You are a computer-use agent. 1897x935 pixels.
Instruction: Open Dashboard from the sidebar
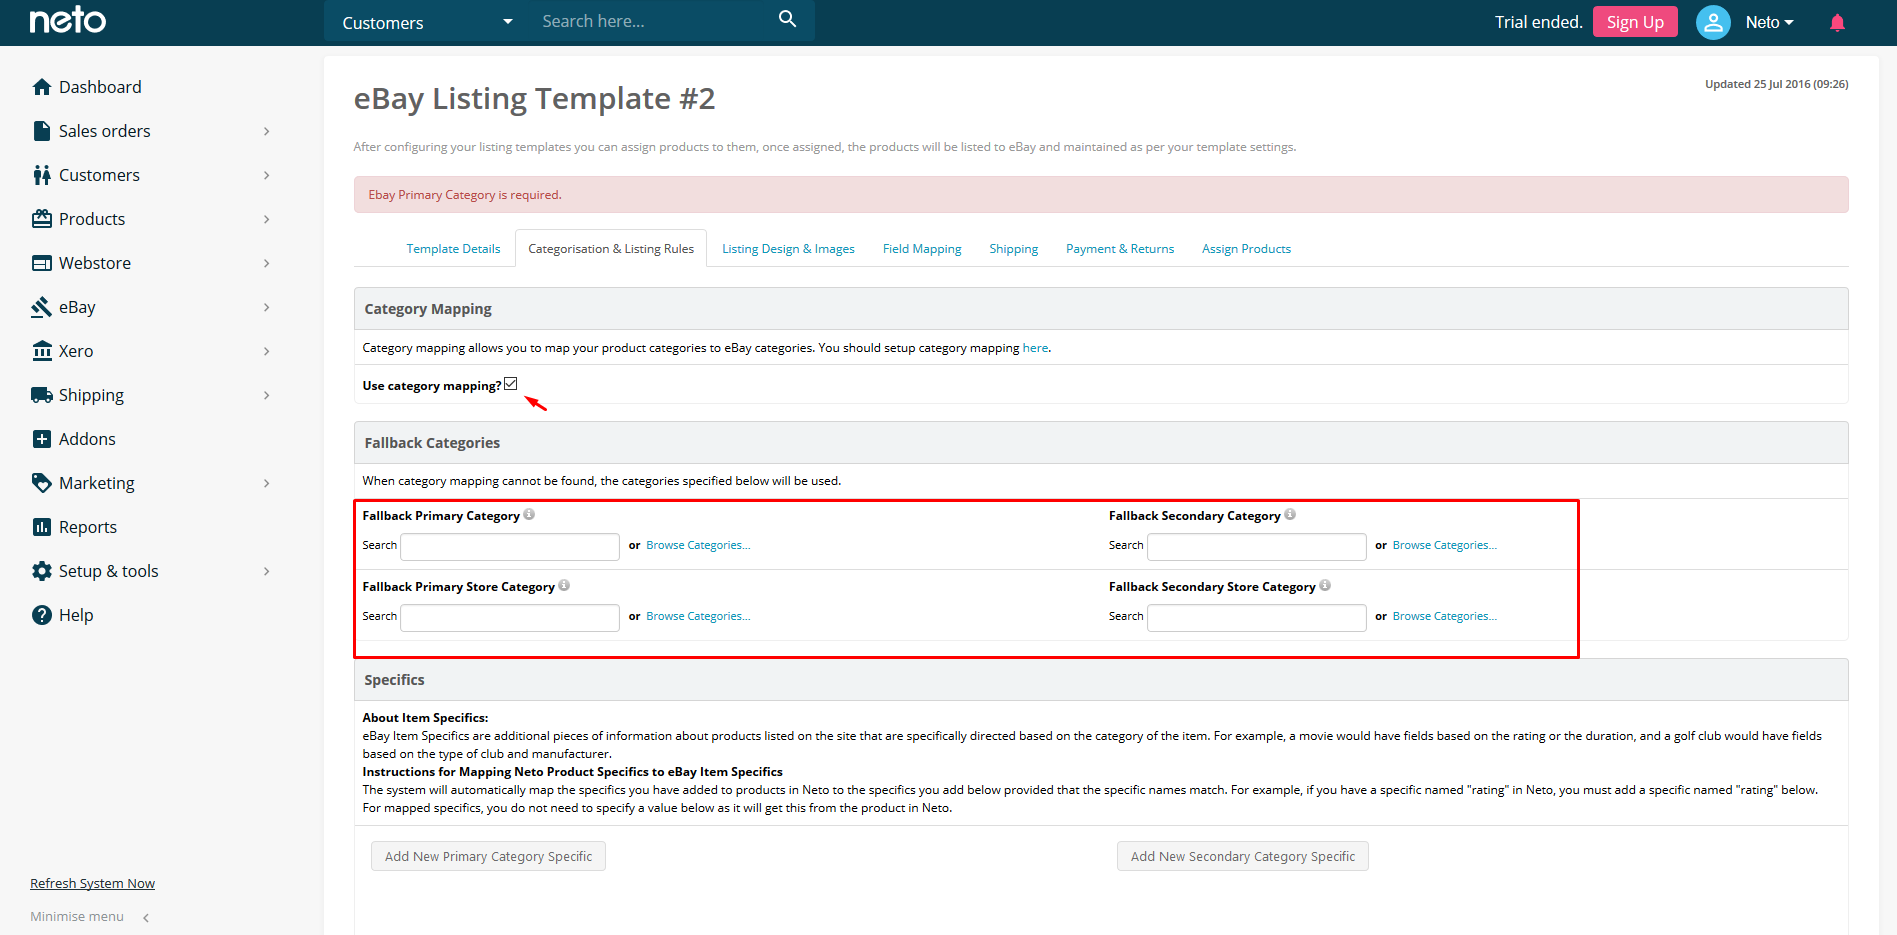coord(100,87)
